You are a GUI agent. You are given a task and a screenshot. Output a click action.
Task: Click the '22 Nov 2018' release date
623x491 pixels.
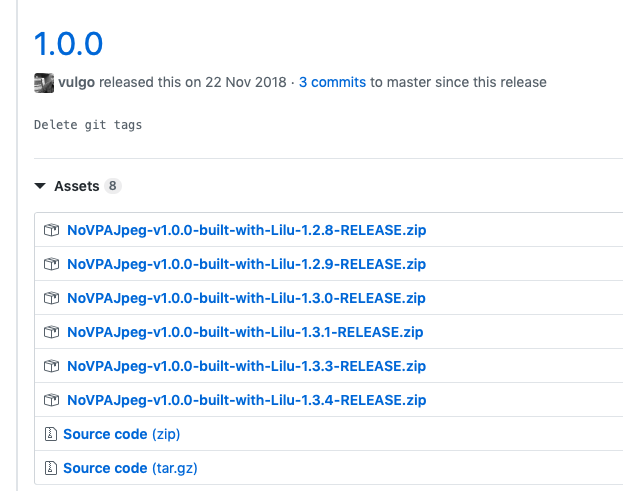point(246,82)
